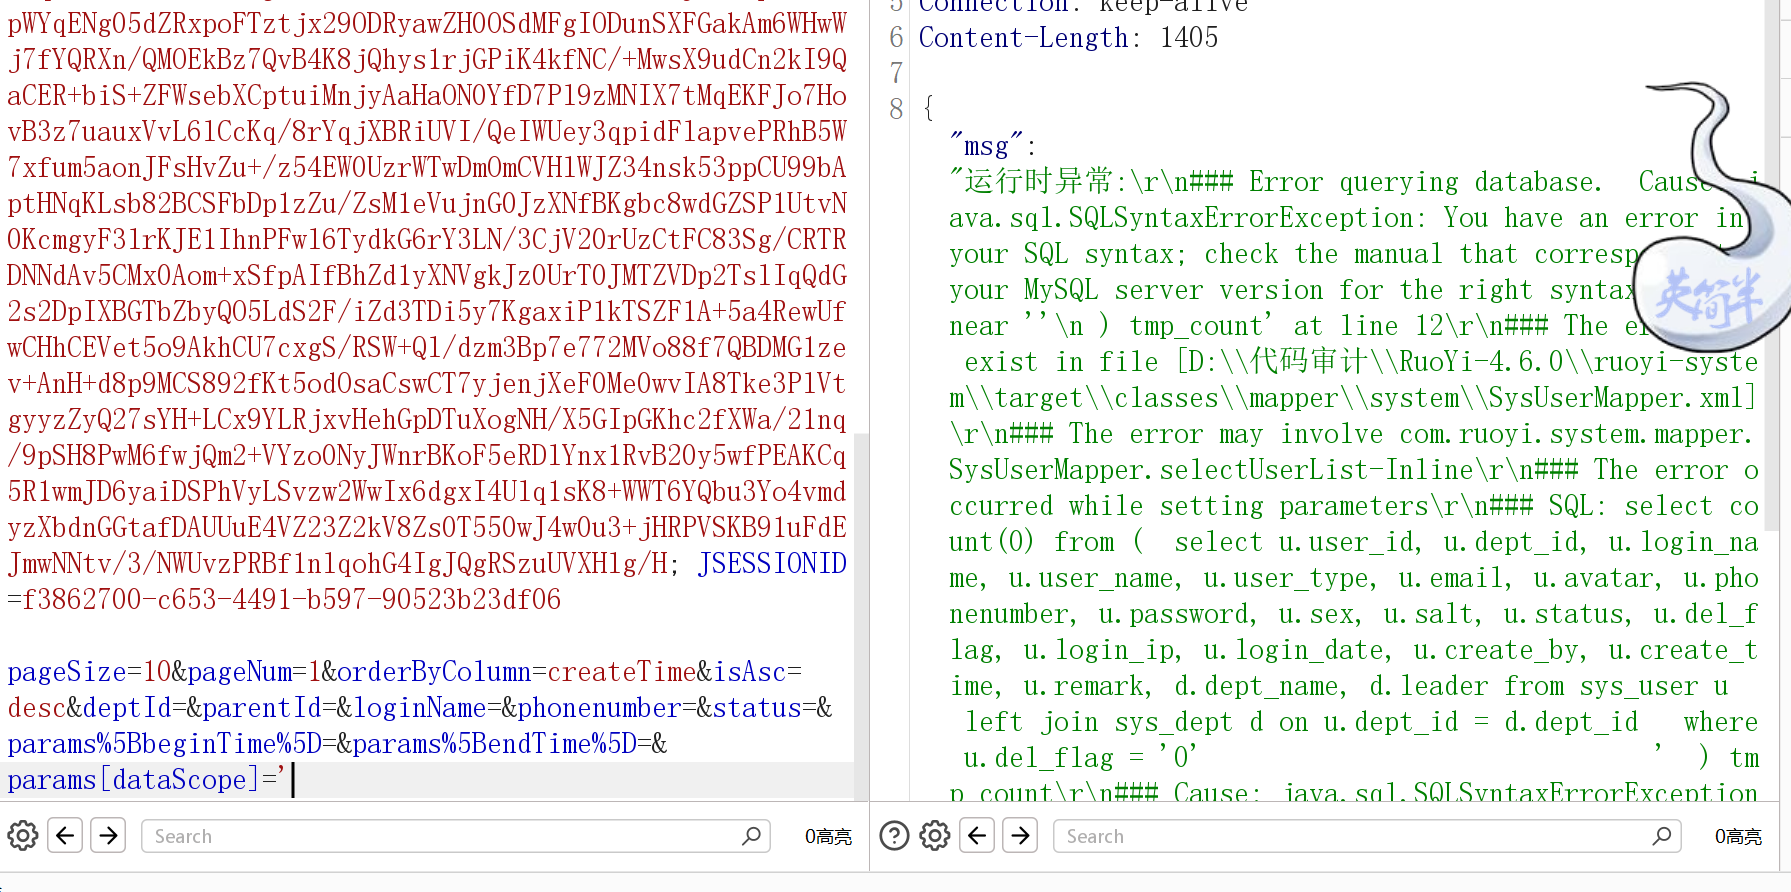Open the response pane help icon

coord(894,835)
